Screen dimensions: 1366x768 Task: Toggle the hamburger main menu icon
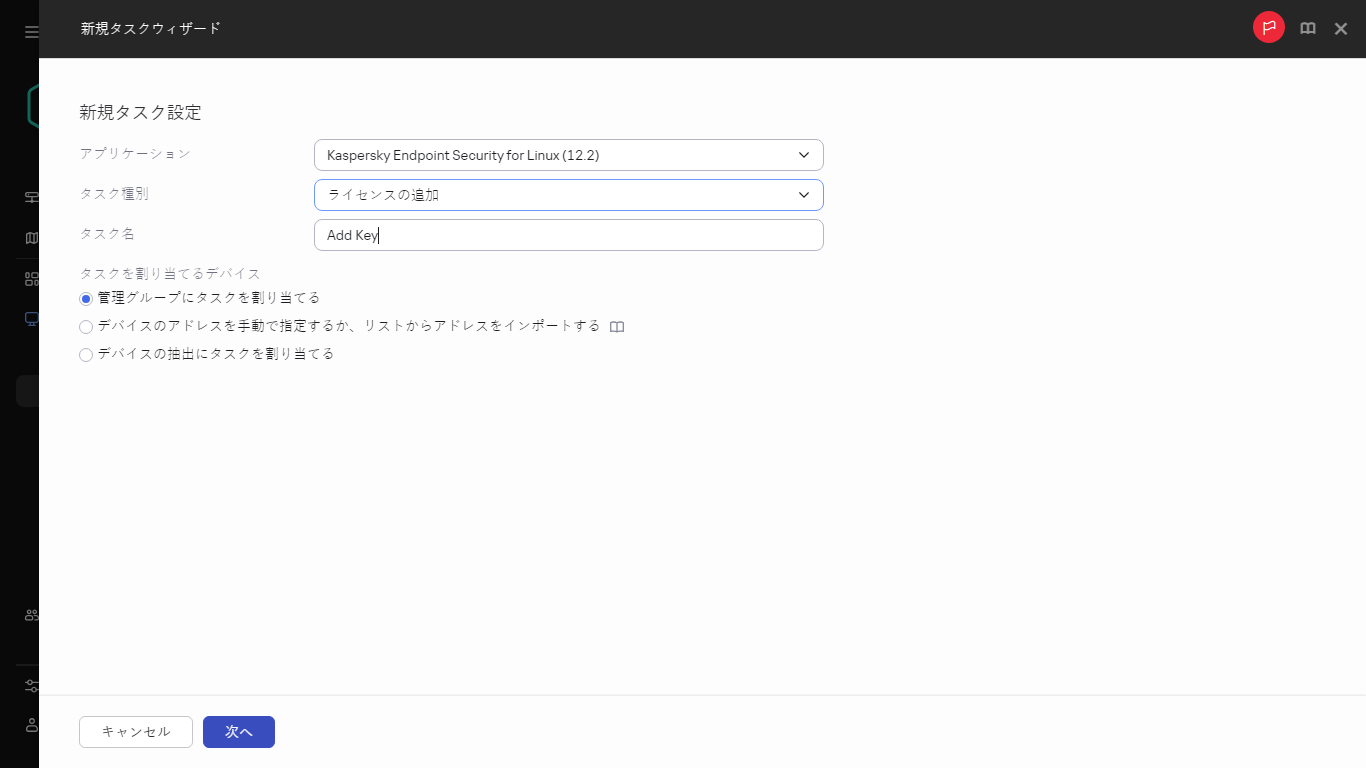[x=31, y=32]
